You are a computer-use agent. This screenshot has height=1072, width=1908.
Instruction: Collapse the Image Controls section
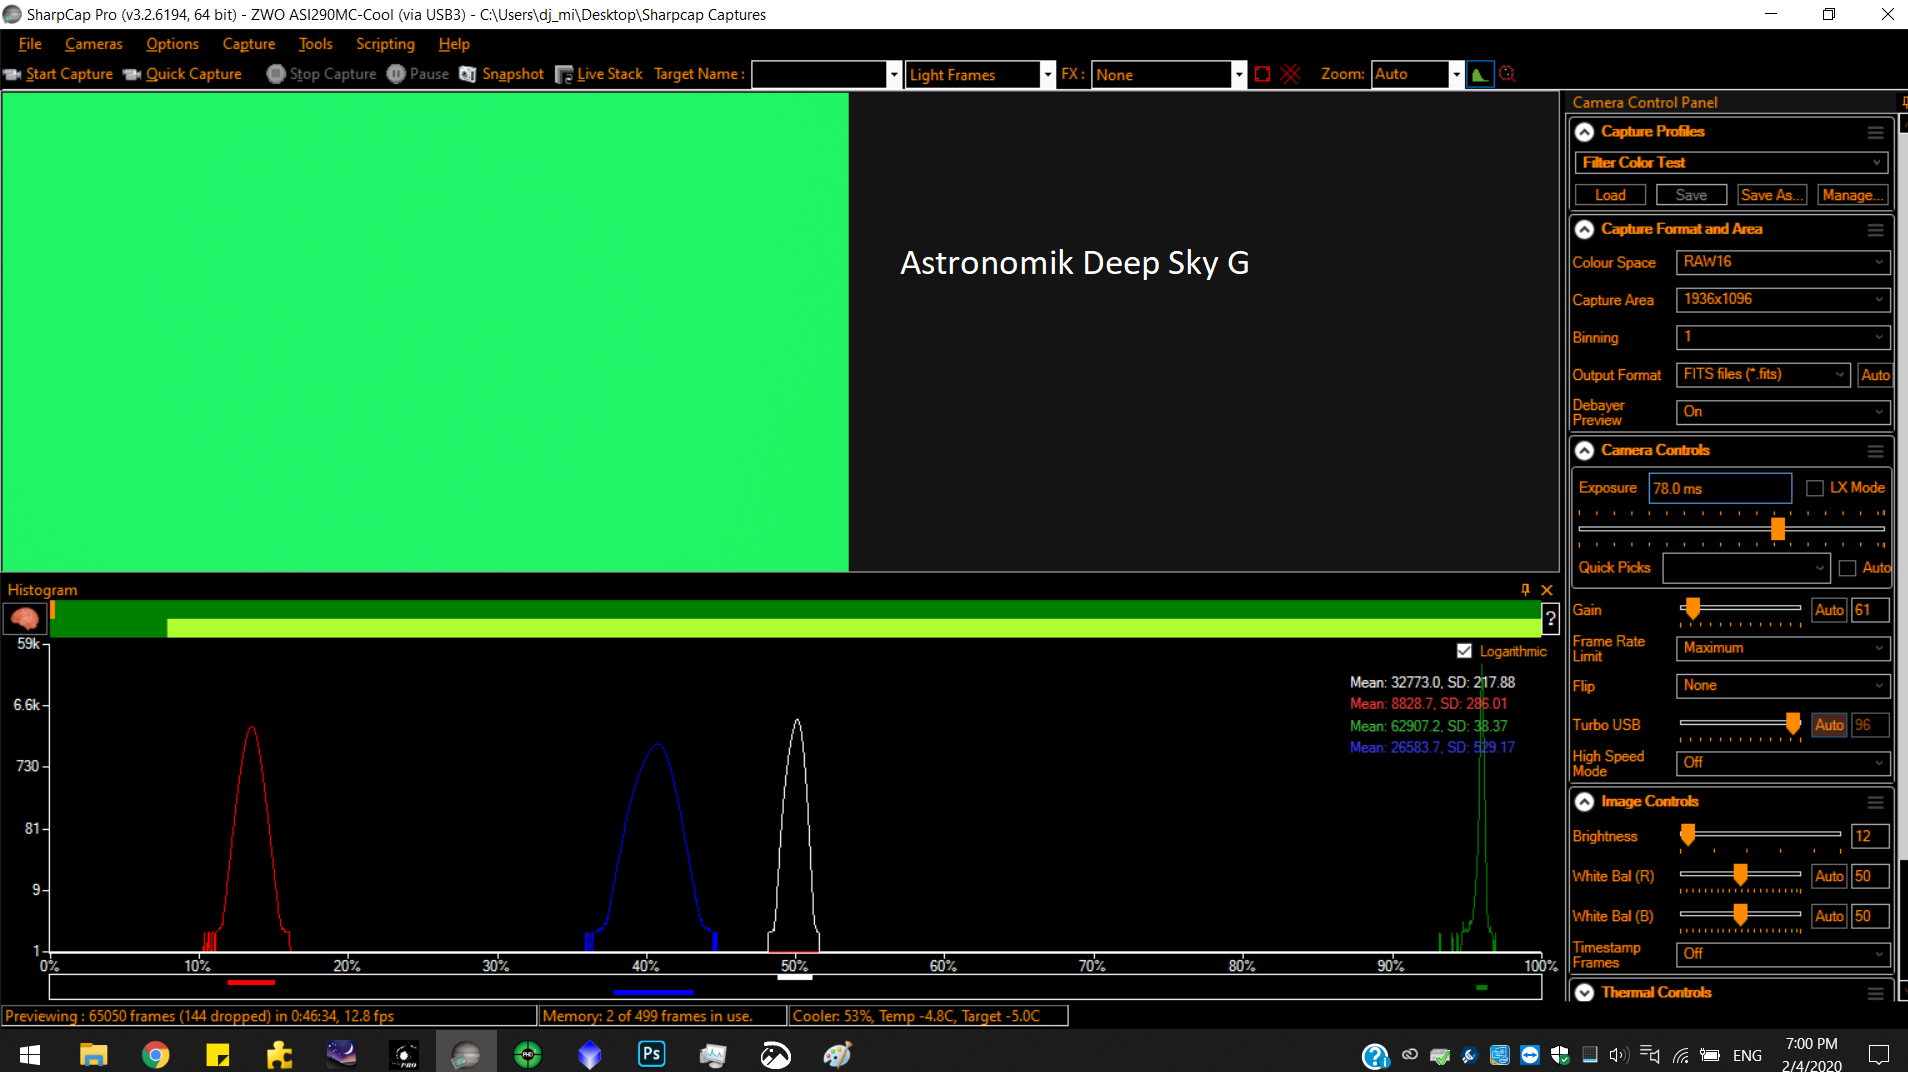click(1584, 802)
